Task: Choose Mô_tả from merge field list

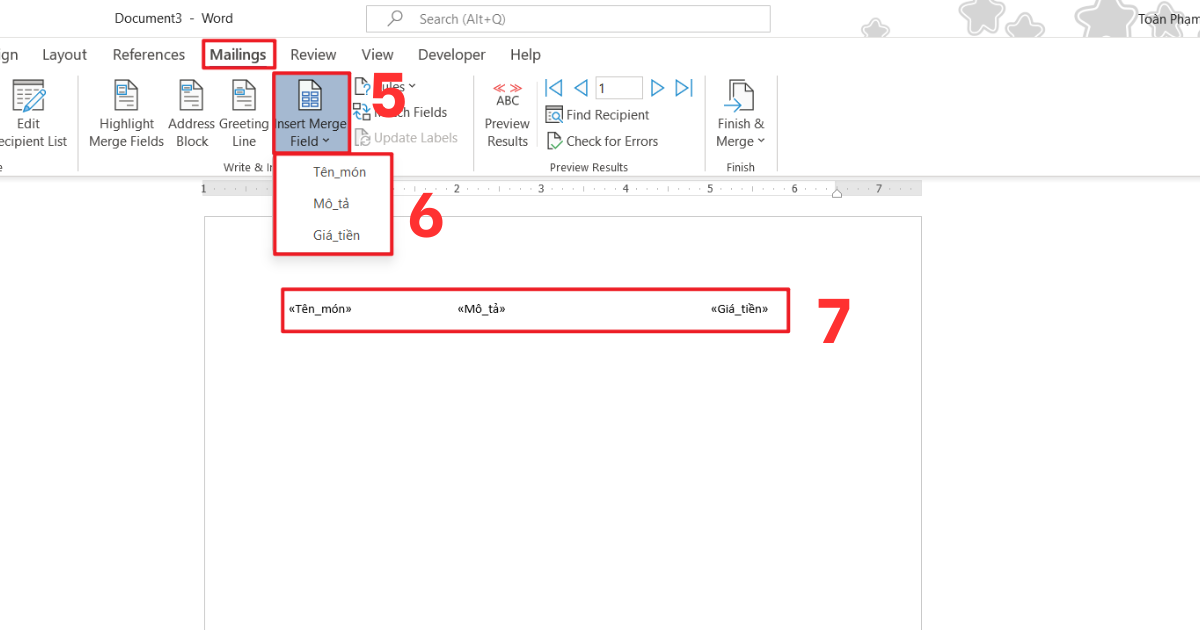Action: (x=333, y=204)
